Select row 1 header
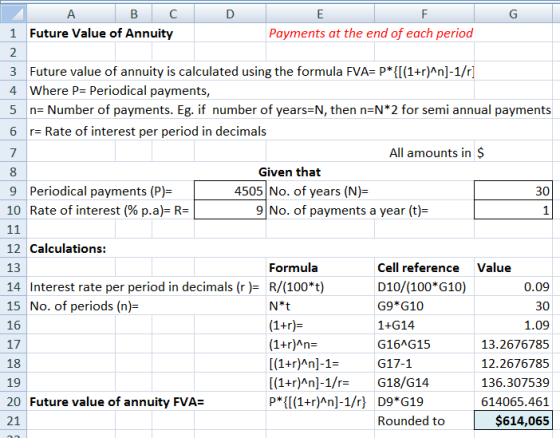Screen dimensions: 560x438 click(x=13, y=33)
